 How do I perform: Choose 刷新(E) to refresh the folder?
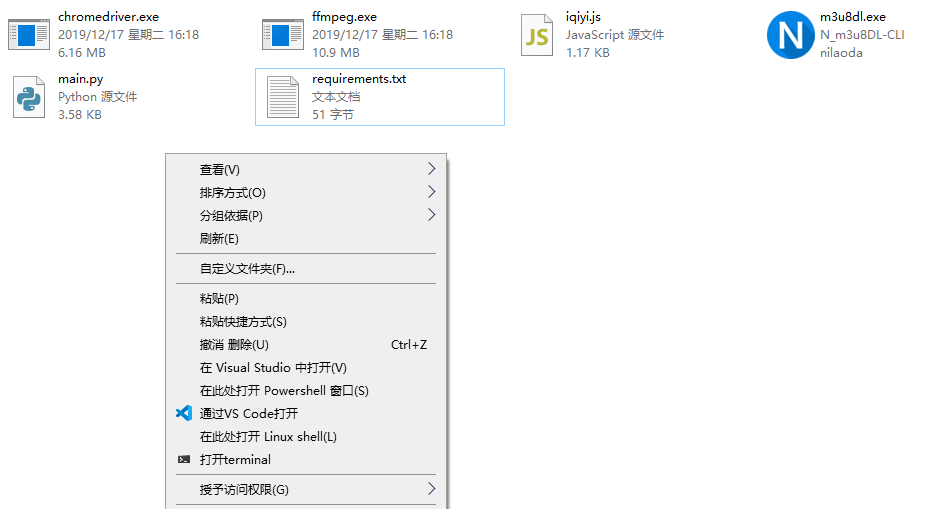click(306, 239)
